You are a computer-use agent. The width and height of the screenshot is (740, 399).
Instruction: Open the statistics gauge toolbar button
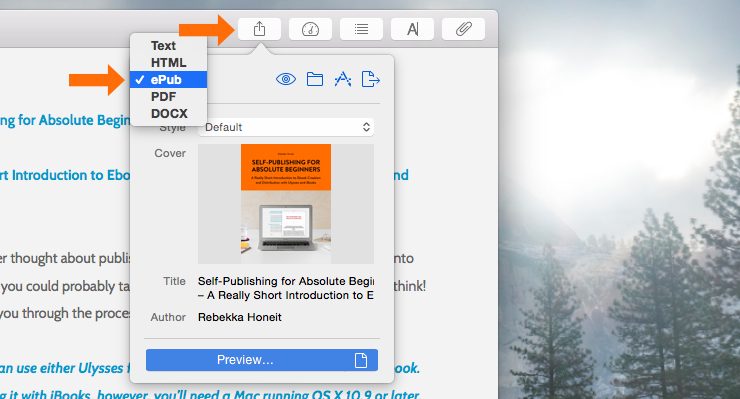pos(310,29)
